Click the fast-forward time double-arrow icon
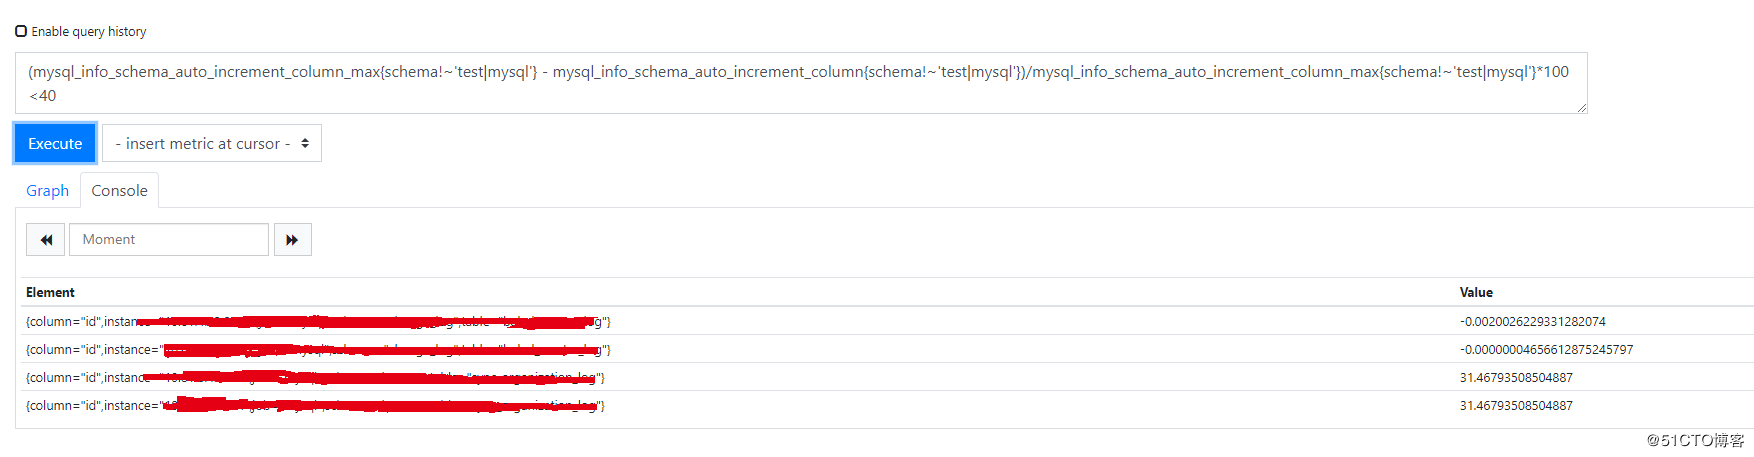 point(292,240)
